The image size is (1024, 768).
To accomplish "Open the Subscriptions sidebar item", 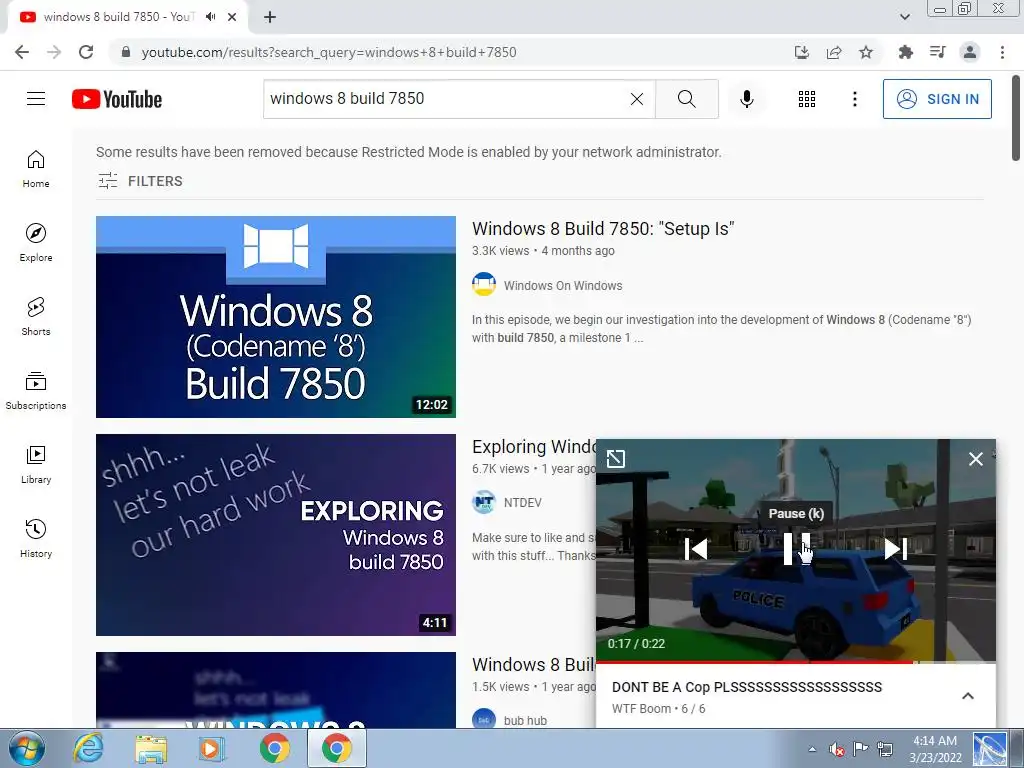I will tap(36, 391).
